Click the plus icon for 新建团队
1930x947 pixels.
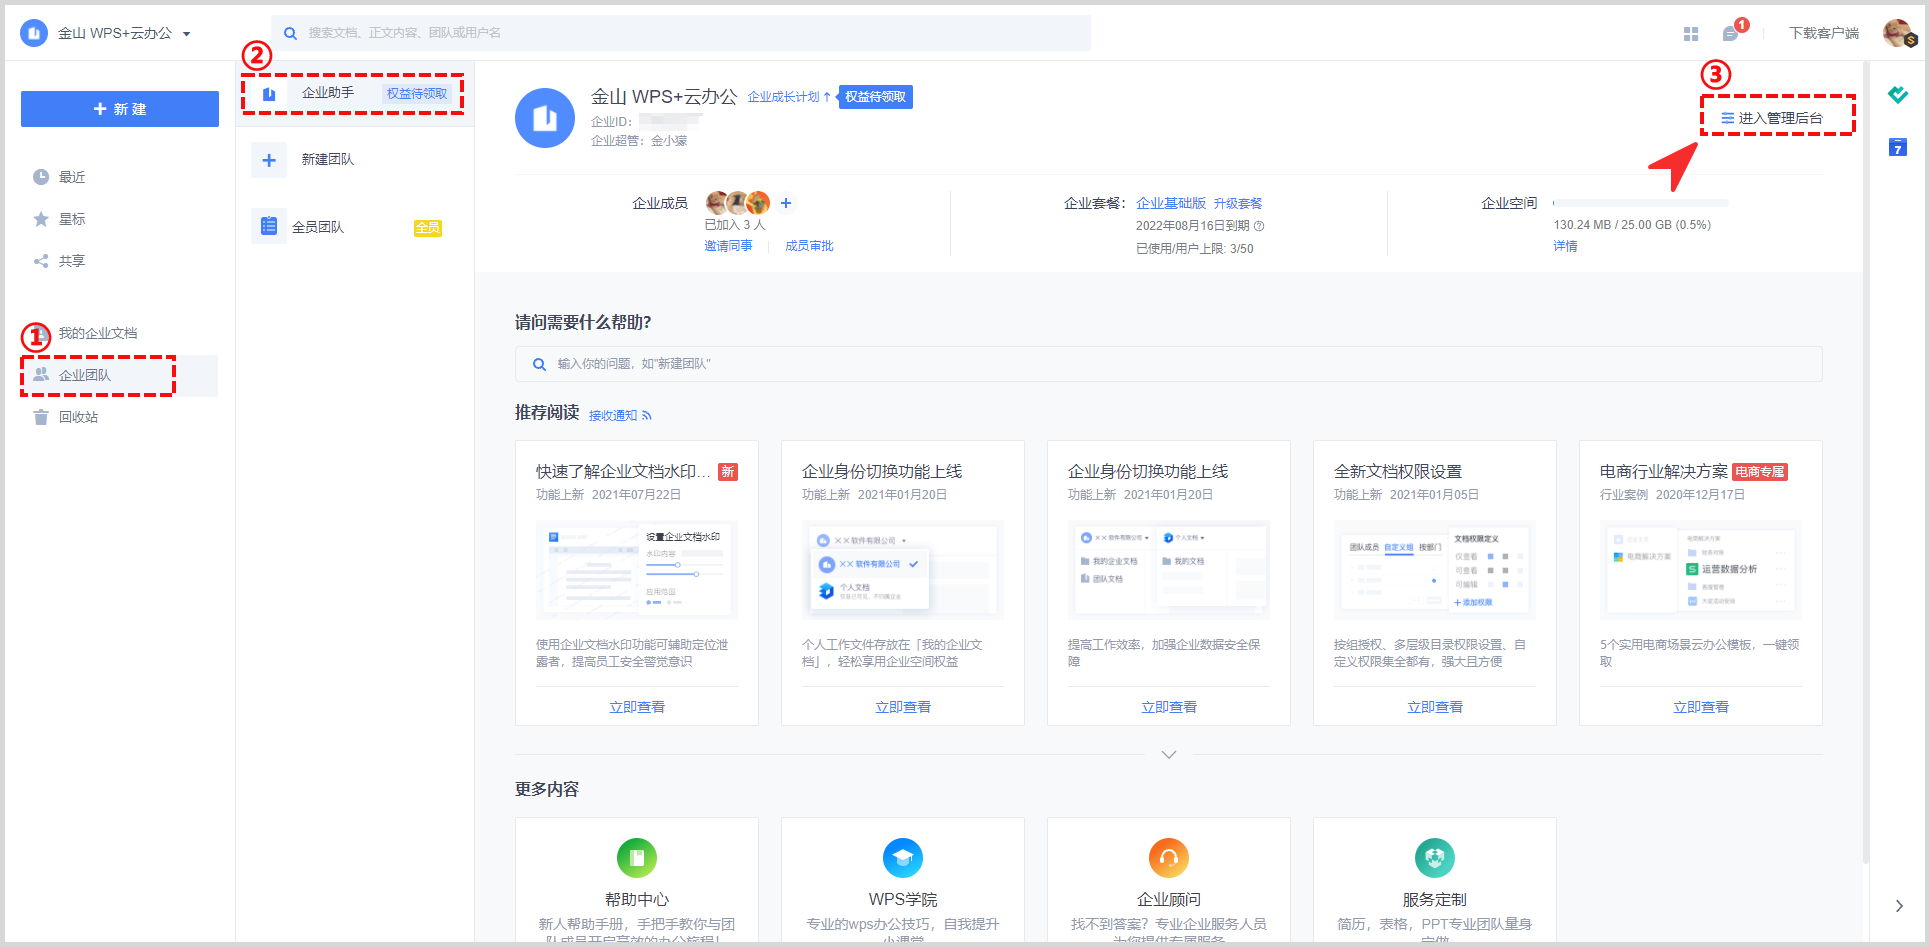[269, 160]
